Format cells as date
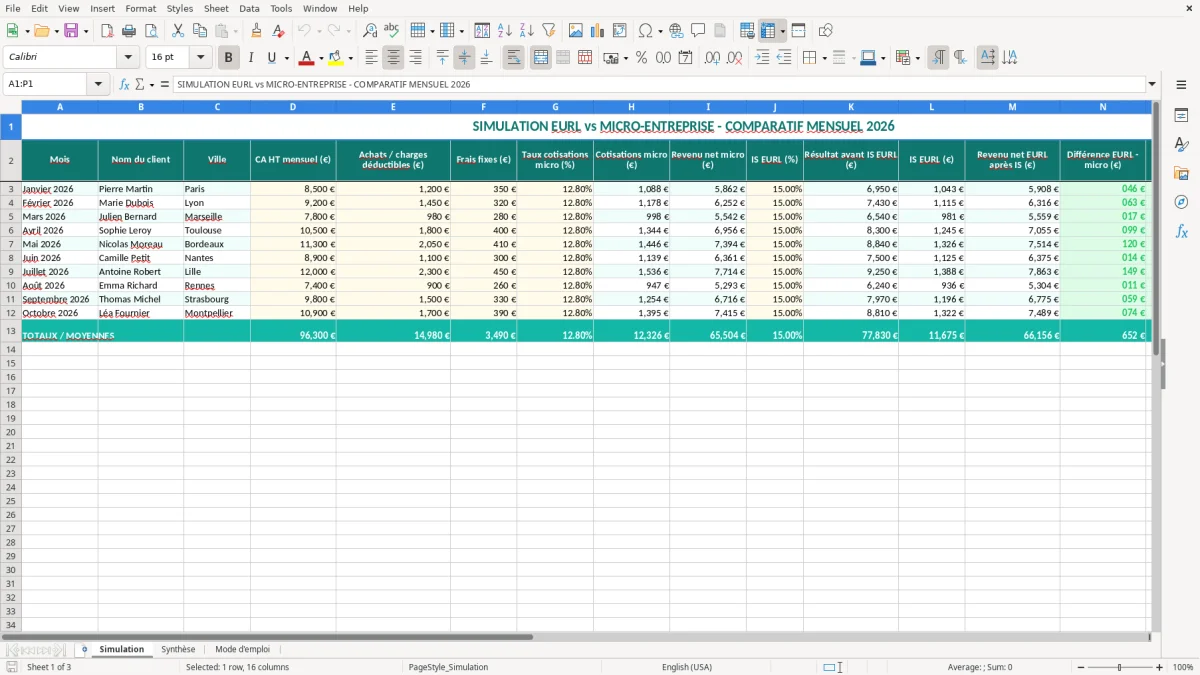Viewport: 1200px width, 675px height. (x=685, y=58)
